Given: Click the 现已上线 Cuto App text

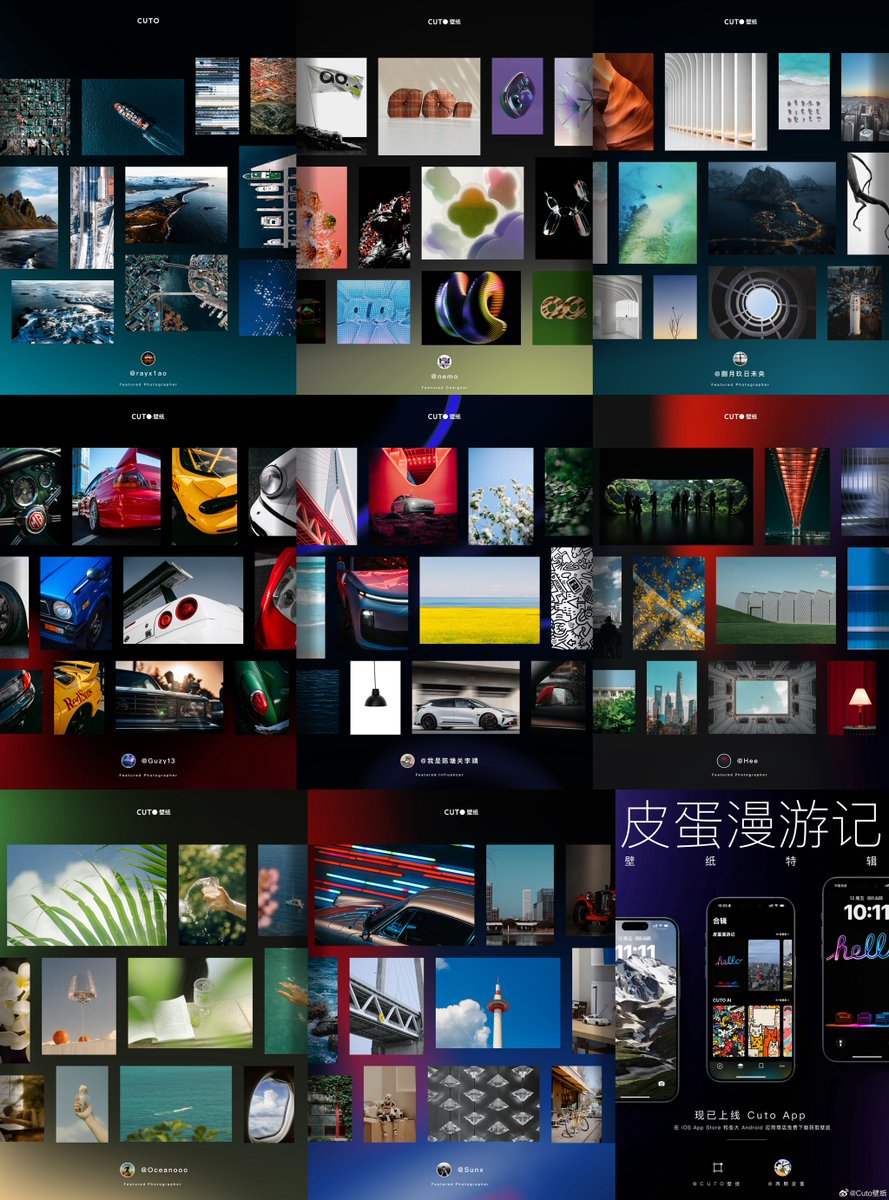Looking at the screenshot, I should pos(750,1115).
